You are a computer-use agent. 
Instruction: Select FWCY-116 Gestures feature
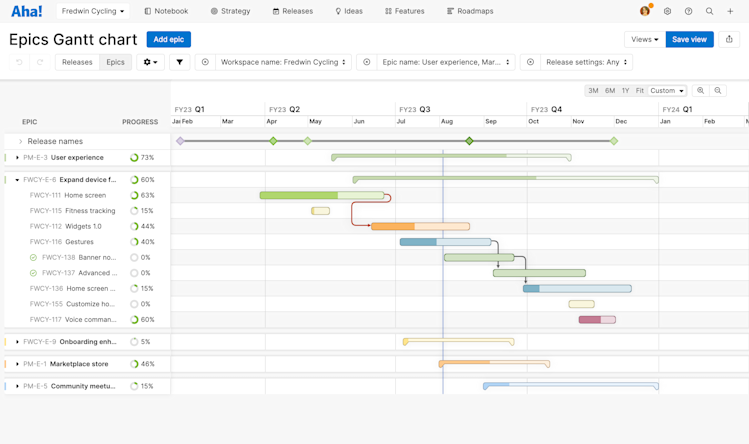tap(62, 242)
